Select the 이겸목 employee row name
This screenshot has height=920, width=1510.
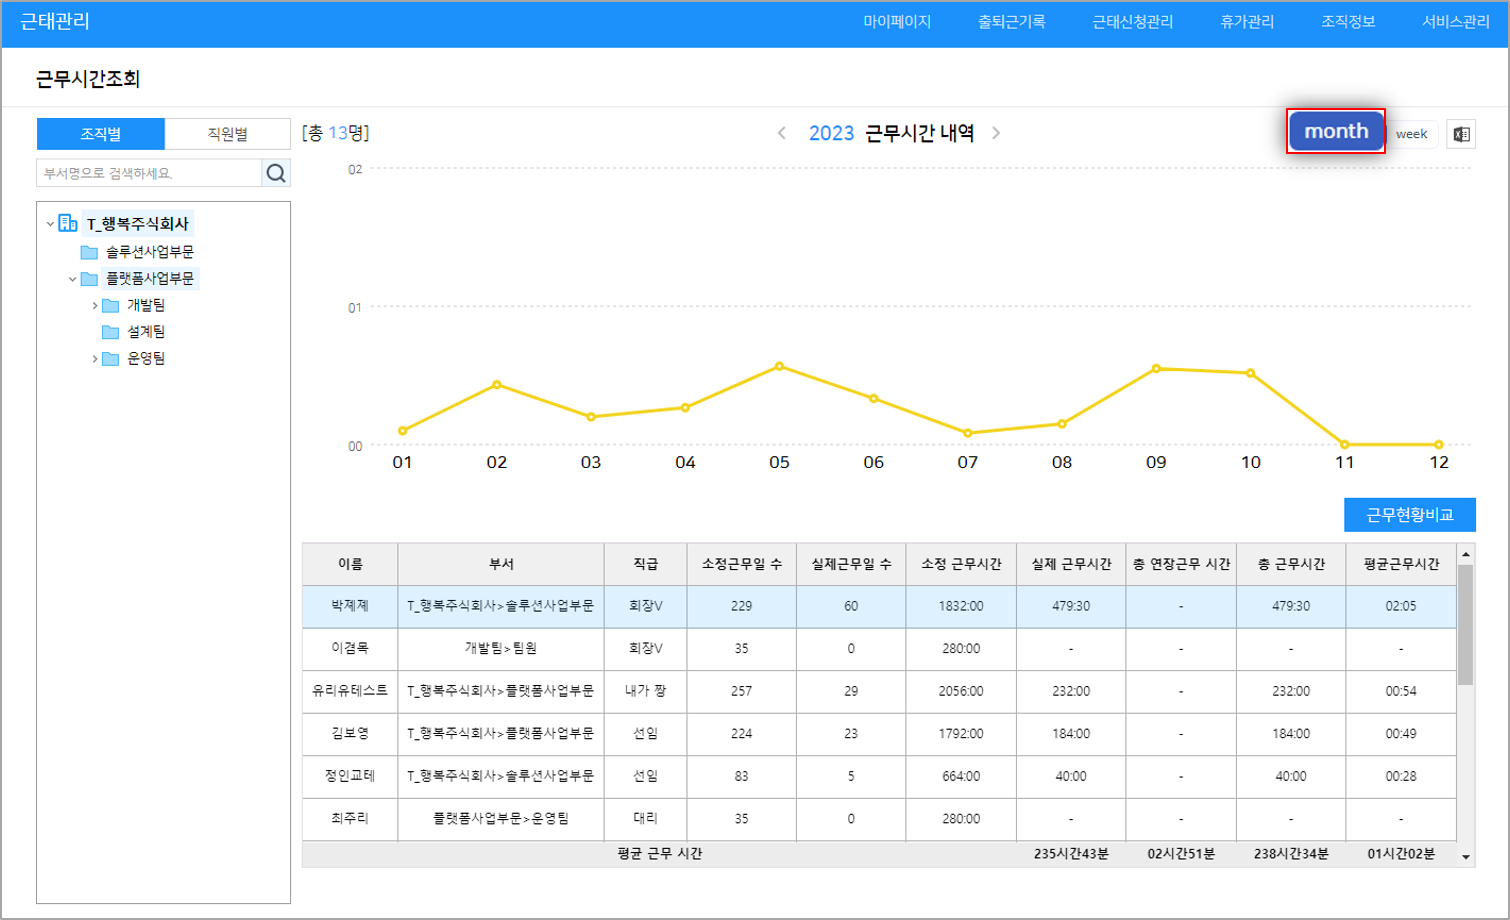click(350, 648)
